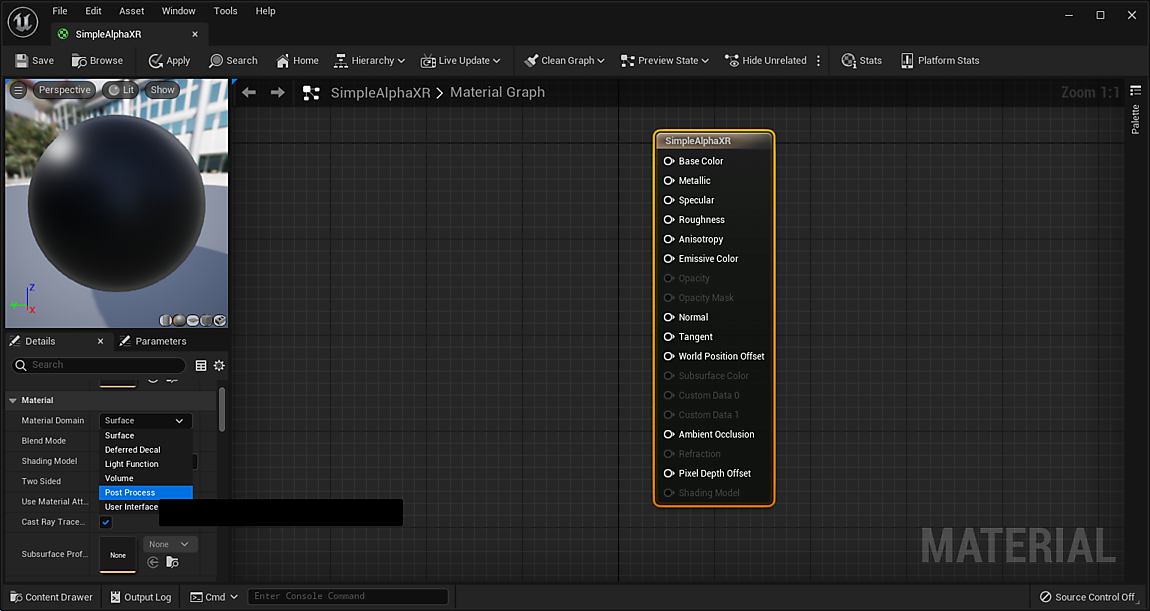Show Platform Stats for the material
The image size is (1150, 611).
[x=939, y=60]
